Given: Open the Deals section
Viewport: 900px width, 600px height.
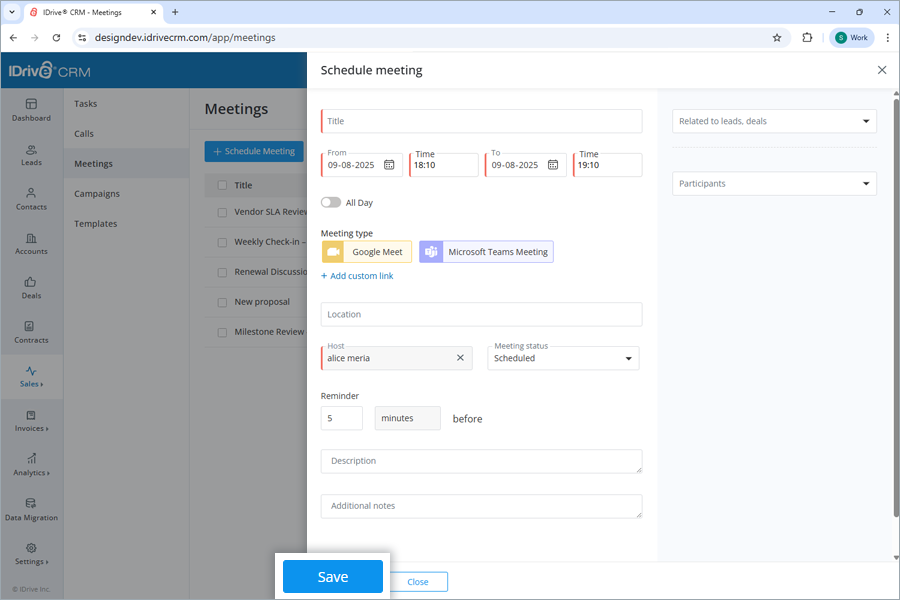Looking at the screenshot, I should pos(31,288).
